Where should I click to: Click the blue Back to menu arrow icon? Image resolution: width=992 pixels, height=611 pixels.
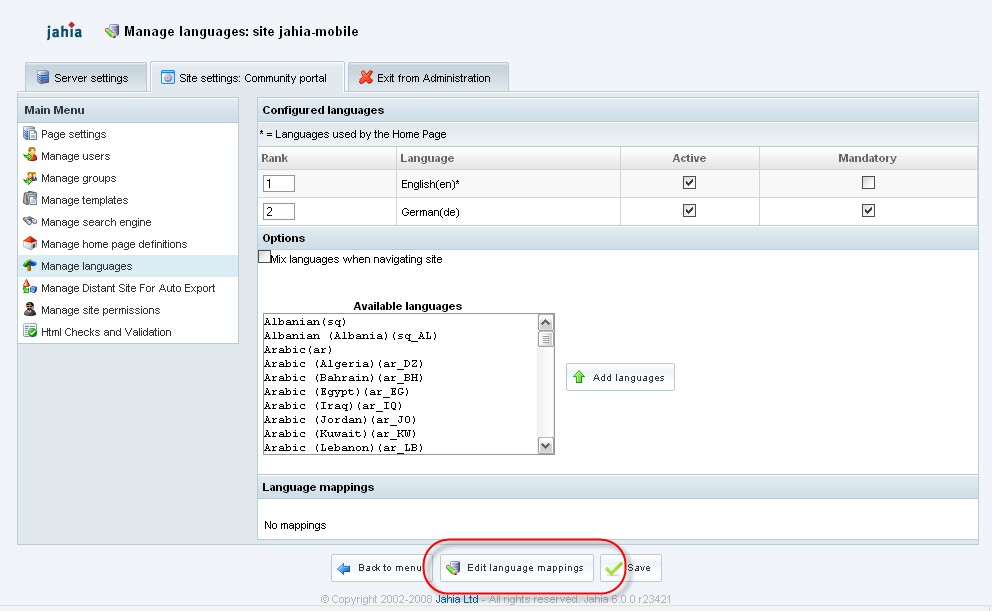[x=344, y=568]
